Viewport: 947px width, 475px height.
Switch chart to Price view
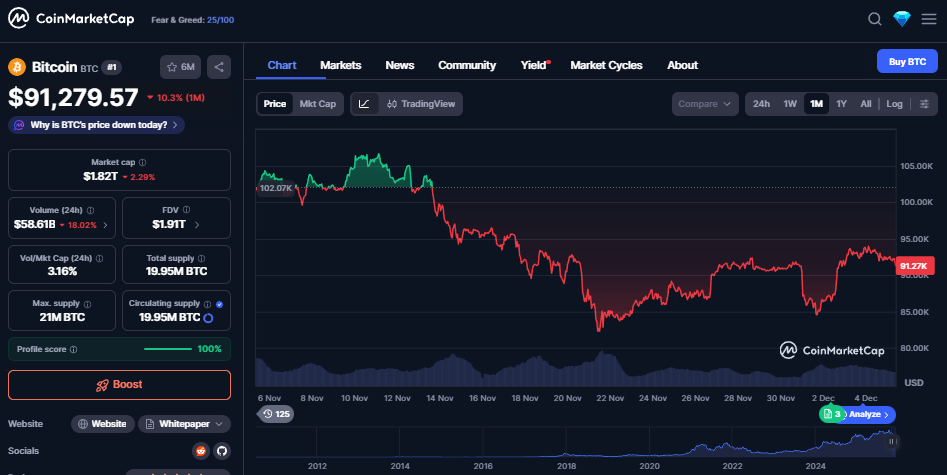(275, 104)
